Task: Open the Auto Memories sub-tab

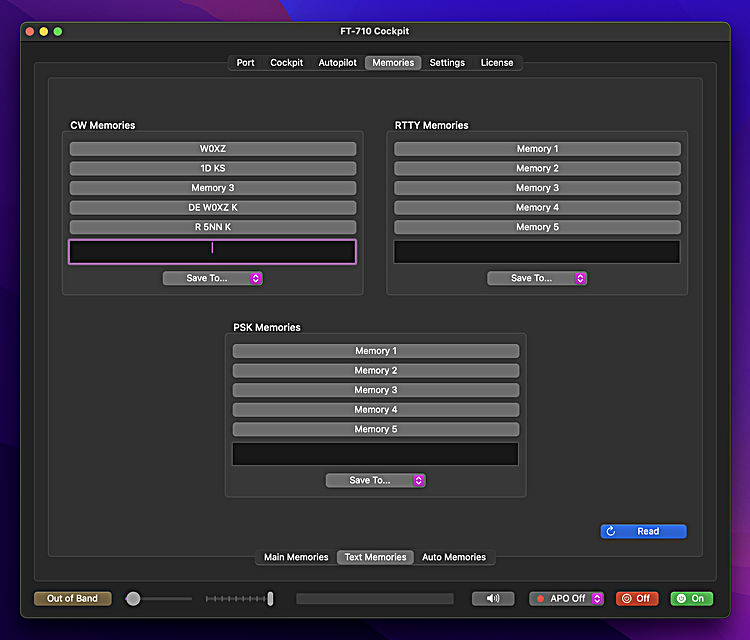Action: tap(454, 557)
